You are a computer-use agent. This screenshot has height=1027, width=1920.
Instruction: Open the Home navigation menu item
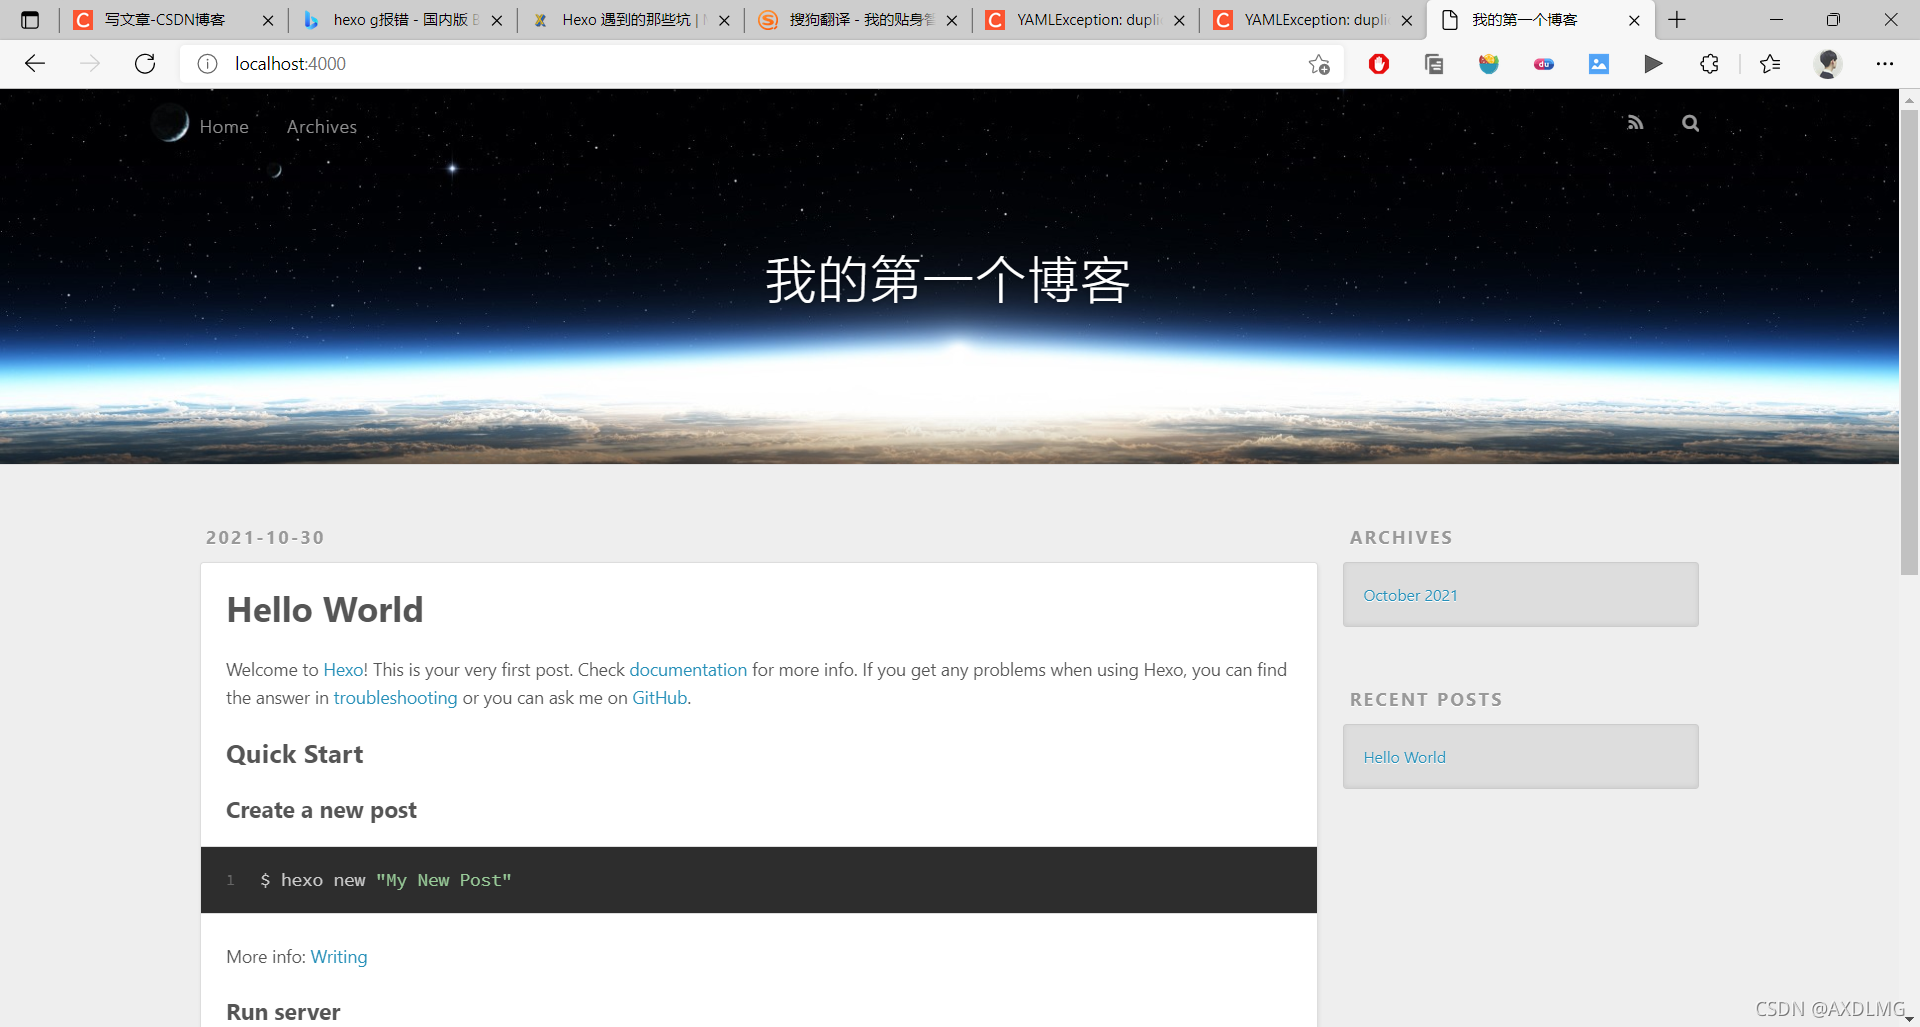(224, 126)
